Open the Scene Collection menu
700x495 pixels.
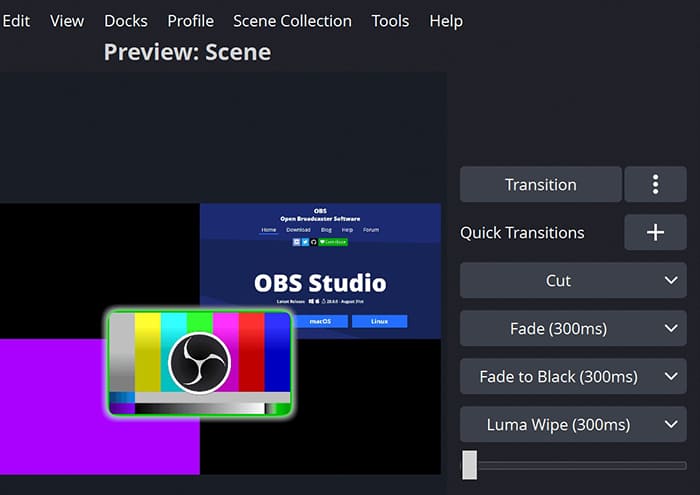click(292, 21)
